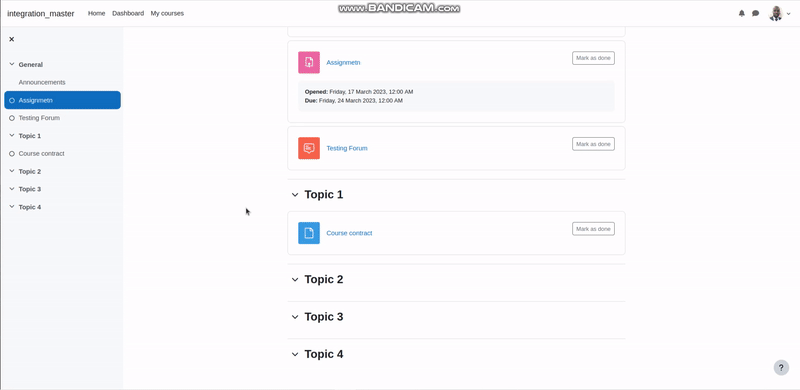Open the messaging speech bubble icon

pyautogui.click(x=756, y=13)
